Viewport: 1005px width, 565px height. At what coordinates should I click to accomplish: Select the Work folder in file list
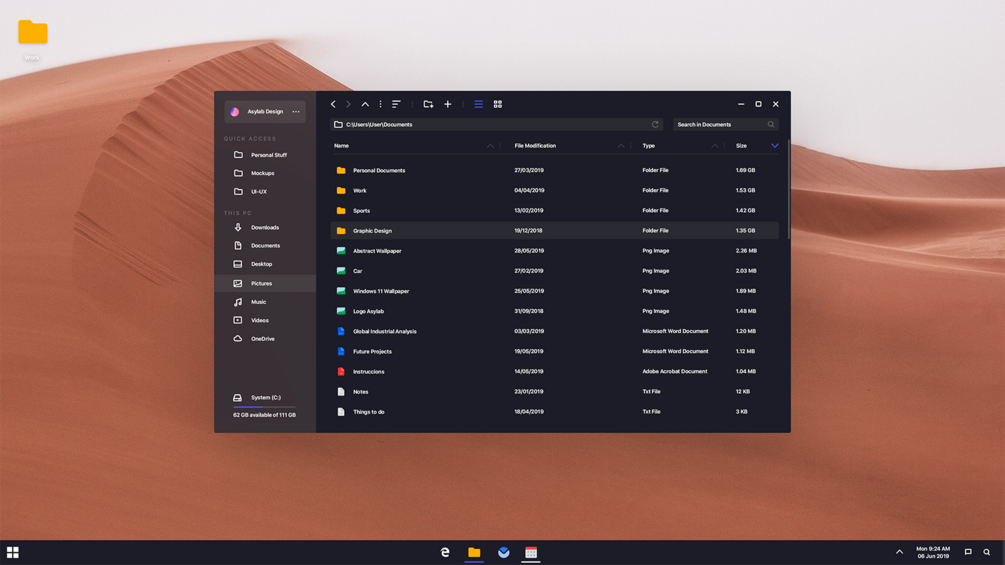point(554,190)
